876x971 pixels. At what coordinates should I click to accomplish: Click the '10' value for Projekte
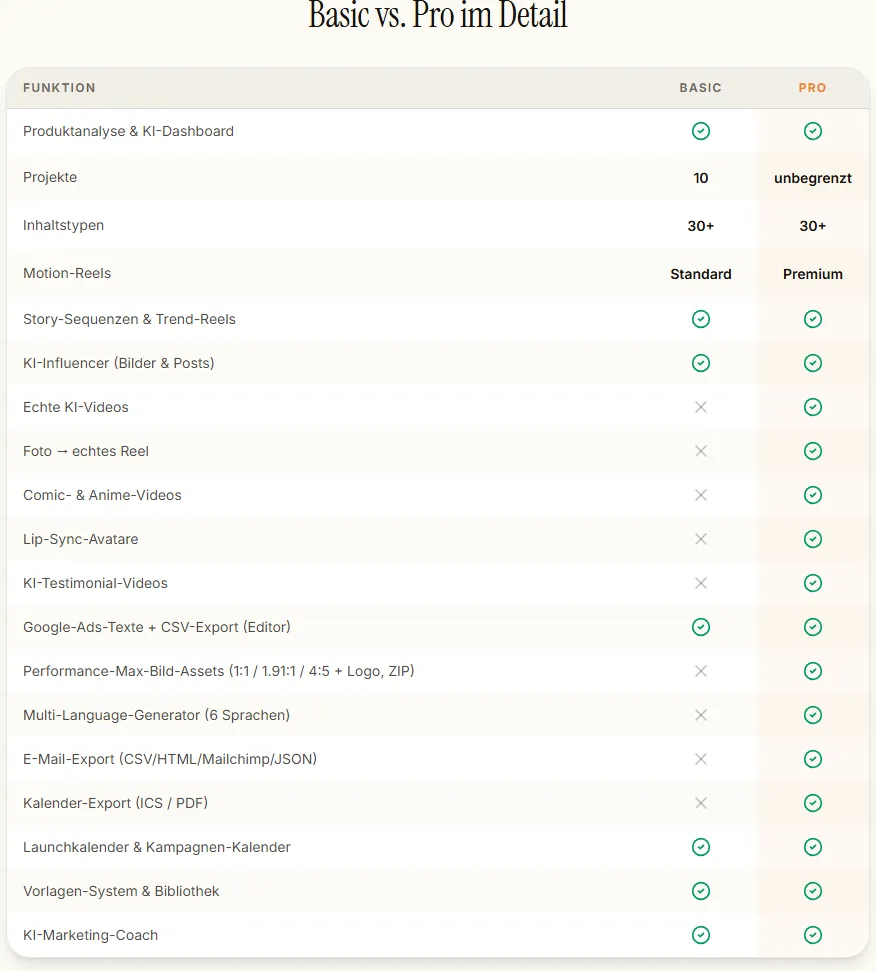click(x=701, y=178)
